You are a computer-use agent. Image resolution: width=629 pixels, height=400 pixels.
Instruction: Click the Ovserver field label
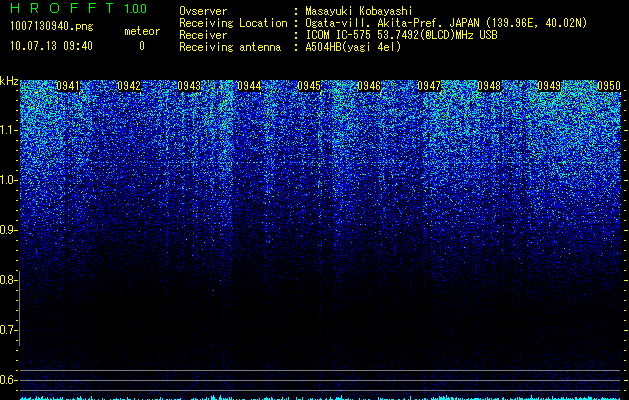click(x=203, y=11)
